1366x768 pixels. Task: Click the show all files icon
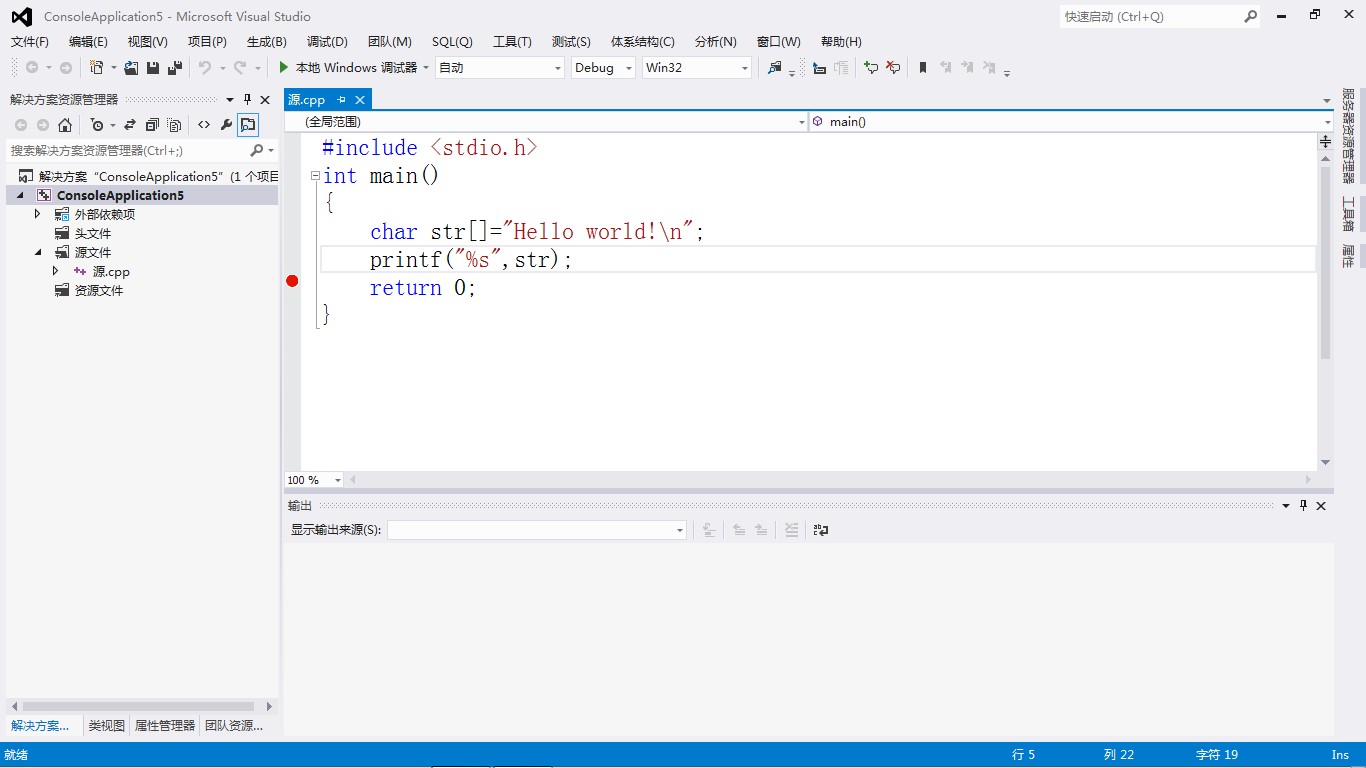point(174,125)
